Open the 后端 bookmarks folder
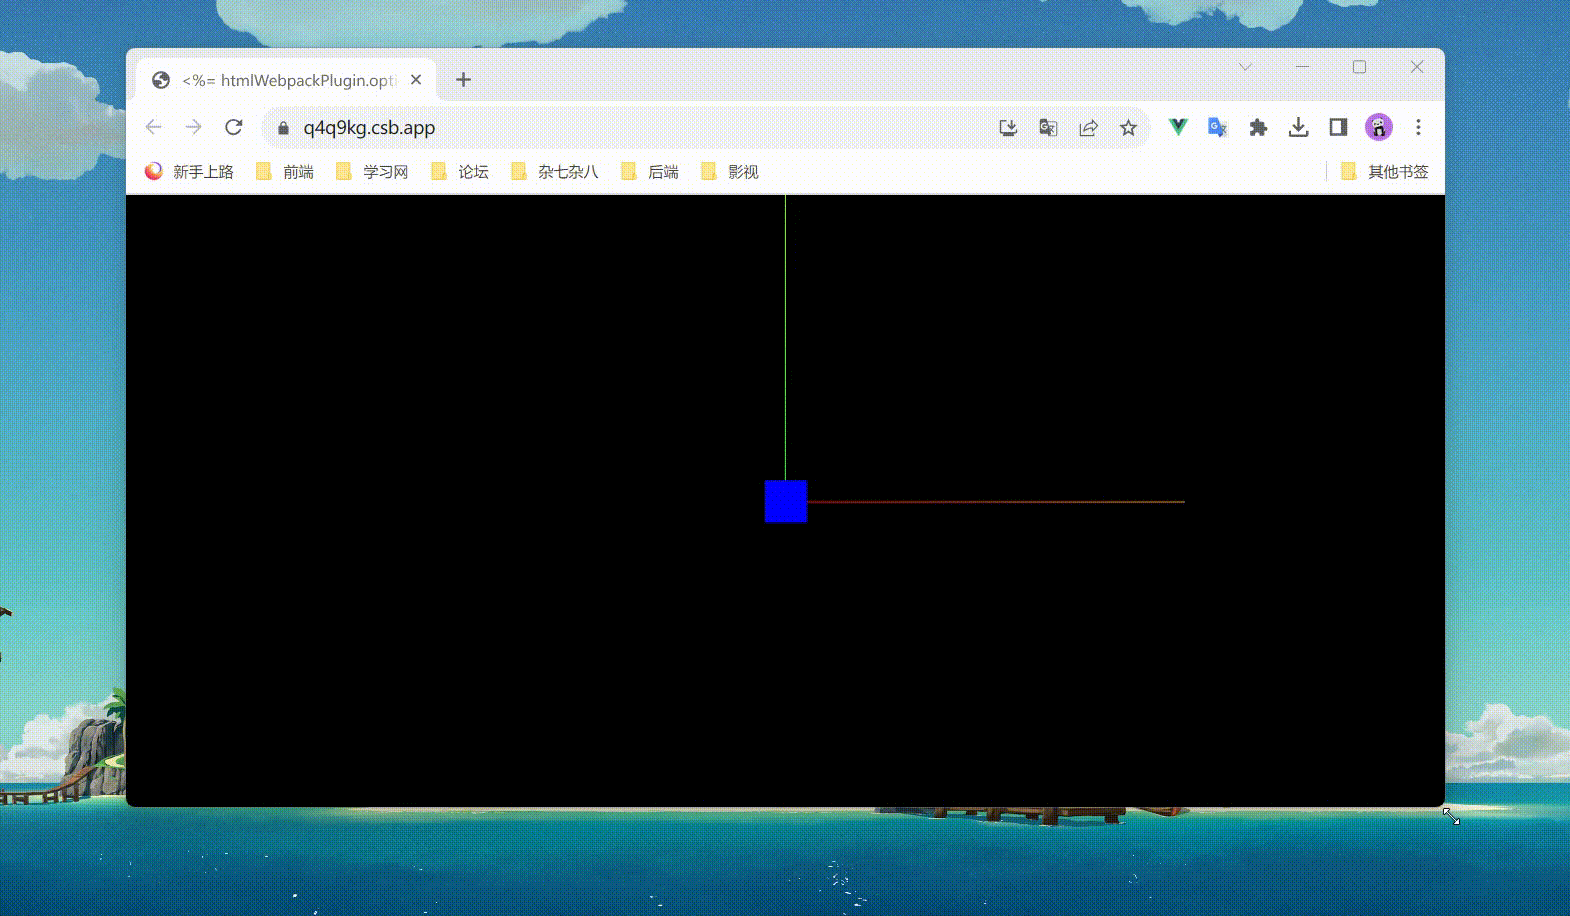Screen dimensions: 1570x916 pyautogui.click(x=650, y=172)
